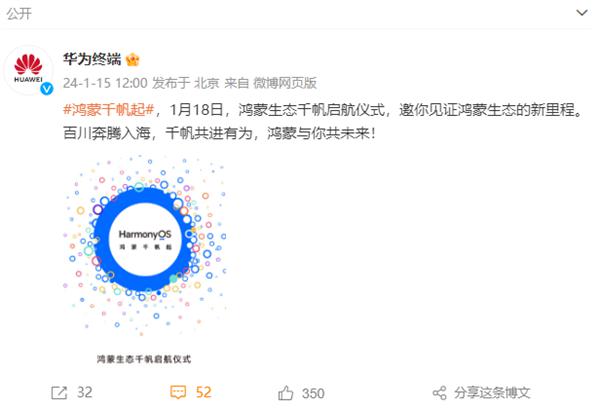Open comments via the orange comment icon
Image resolution: width=600 pixels, height=409 pixels.
tap(178, 392)
